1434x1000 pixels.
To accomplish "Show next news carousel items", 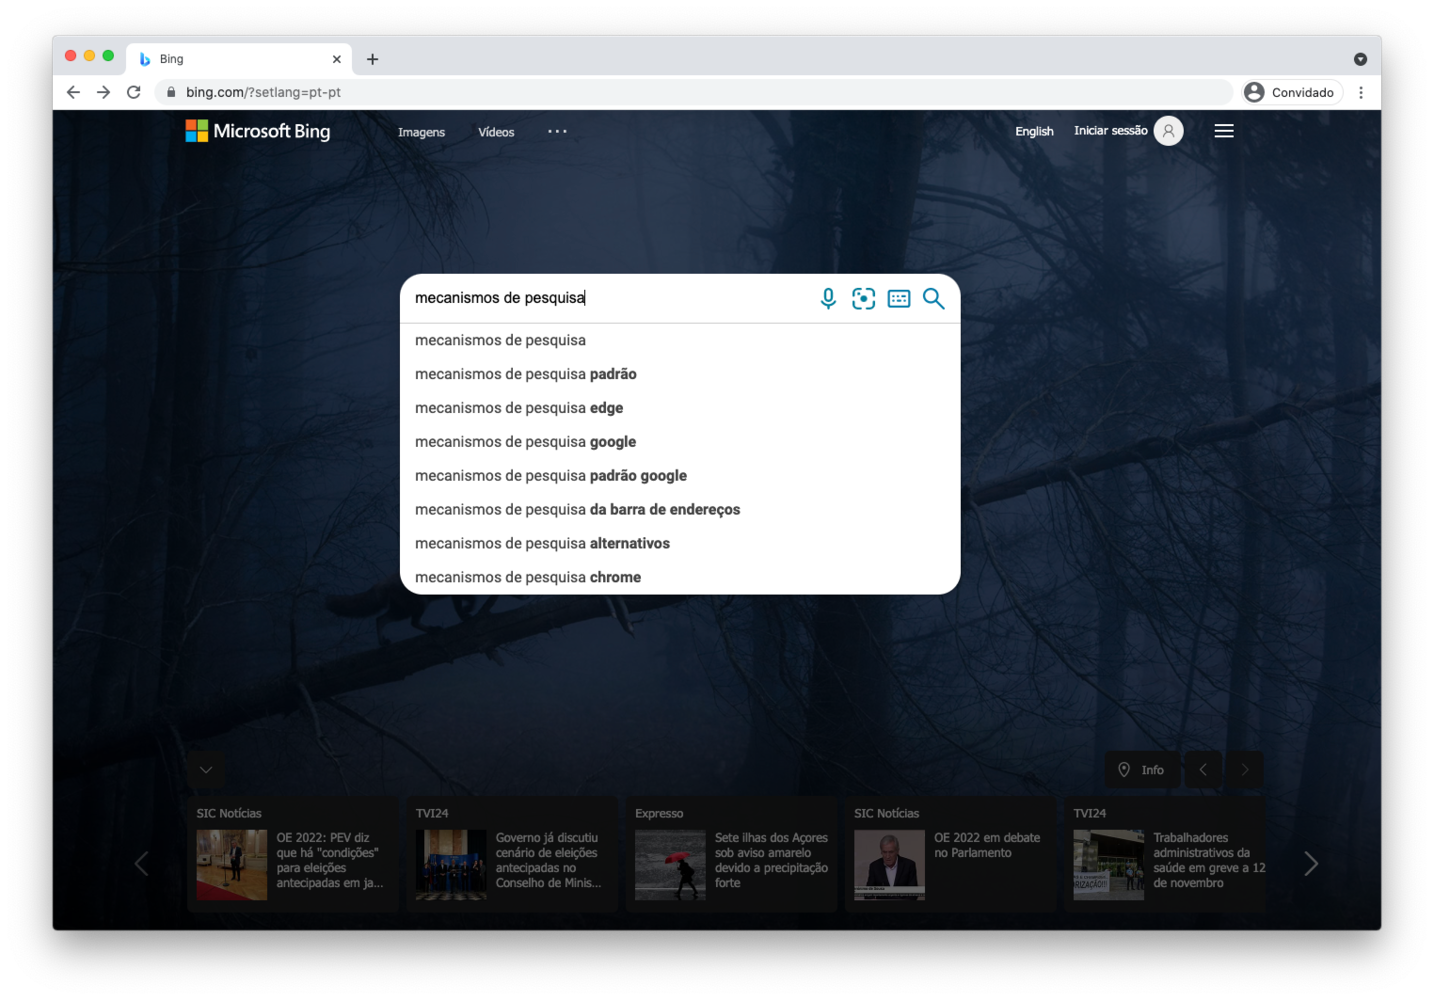I will (x=1311, y=863).
